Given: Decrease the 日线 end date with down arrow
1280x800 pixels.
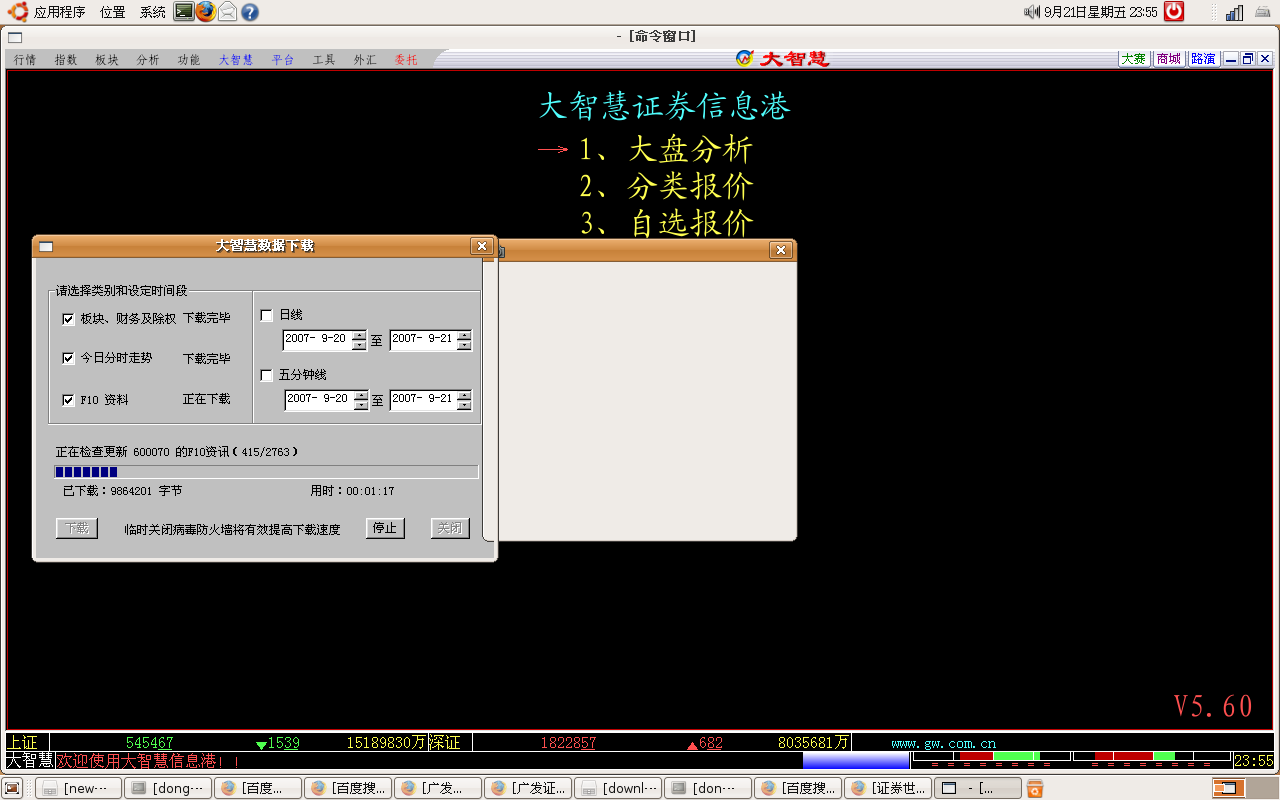Looking at the screenshot, I should tap(463, 345).
